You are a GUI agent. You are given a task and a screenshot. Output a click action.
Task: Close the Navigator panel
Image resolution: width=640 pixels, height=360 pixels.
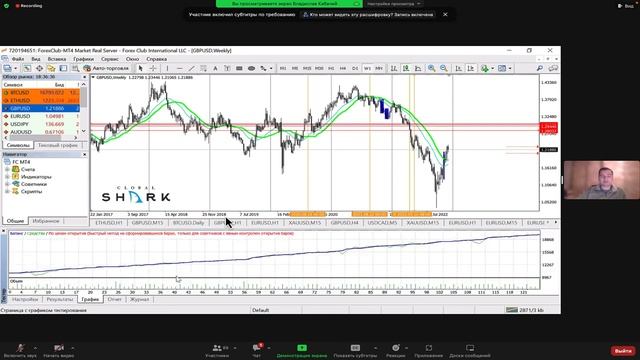coord(84,155)
